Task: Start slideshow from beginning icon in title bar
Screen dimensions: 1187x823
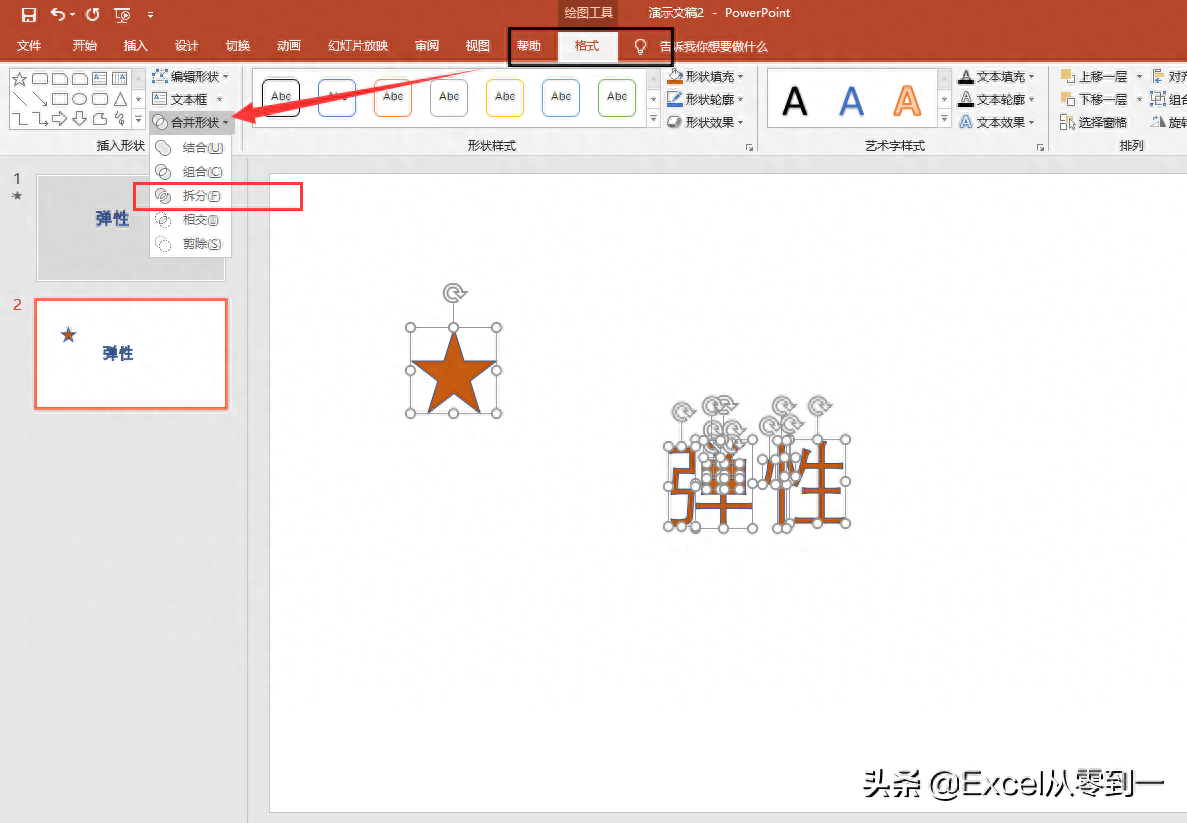Action: tap(122, 14)
